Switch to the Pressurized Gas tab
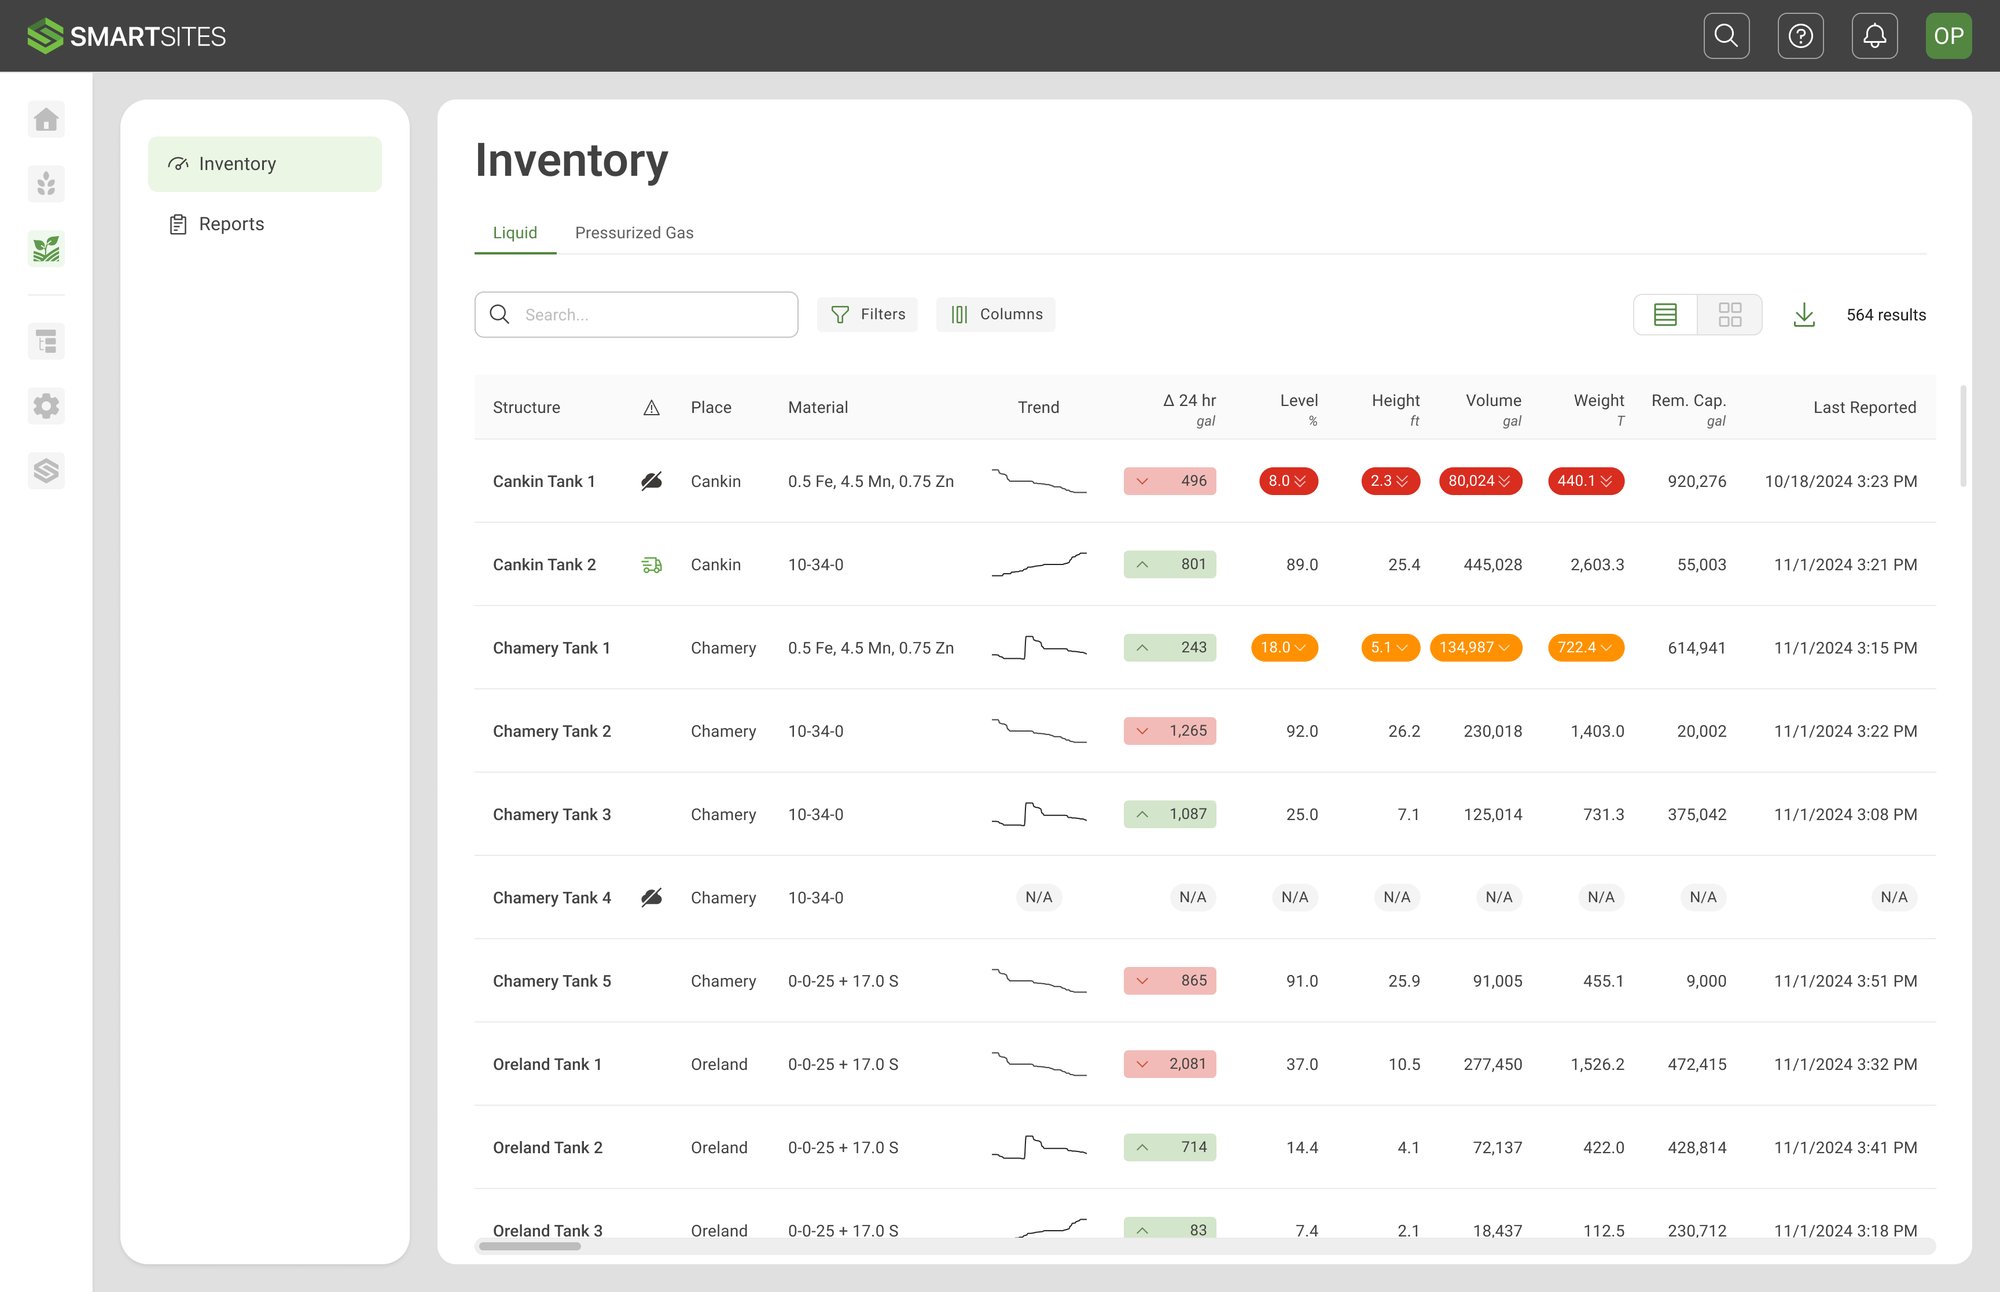The image size is (2000, 1292). coord(634,232)
